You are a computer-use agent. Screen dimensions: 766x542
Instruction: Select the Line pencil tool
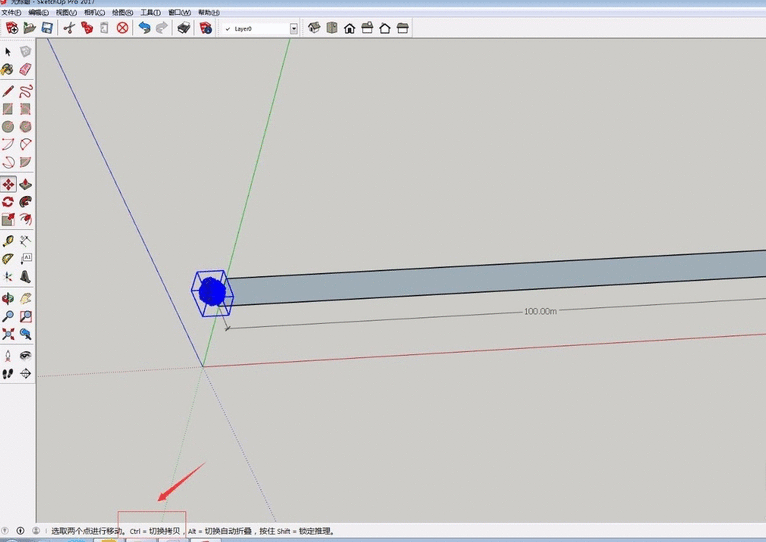pyautogui.click(x=8, y=91)
